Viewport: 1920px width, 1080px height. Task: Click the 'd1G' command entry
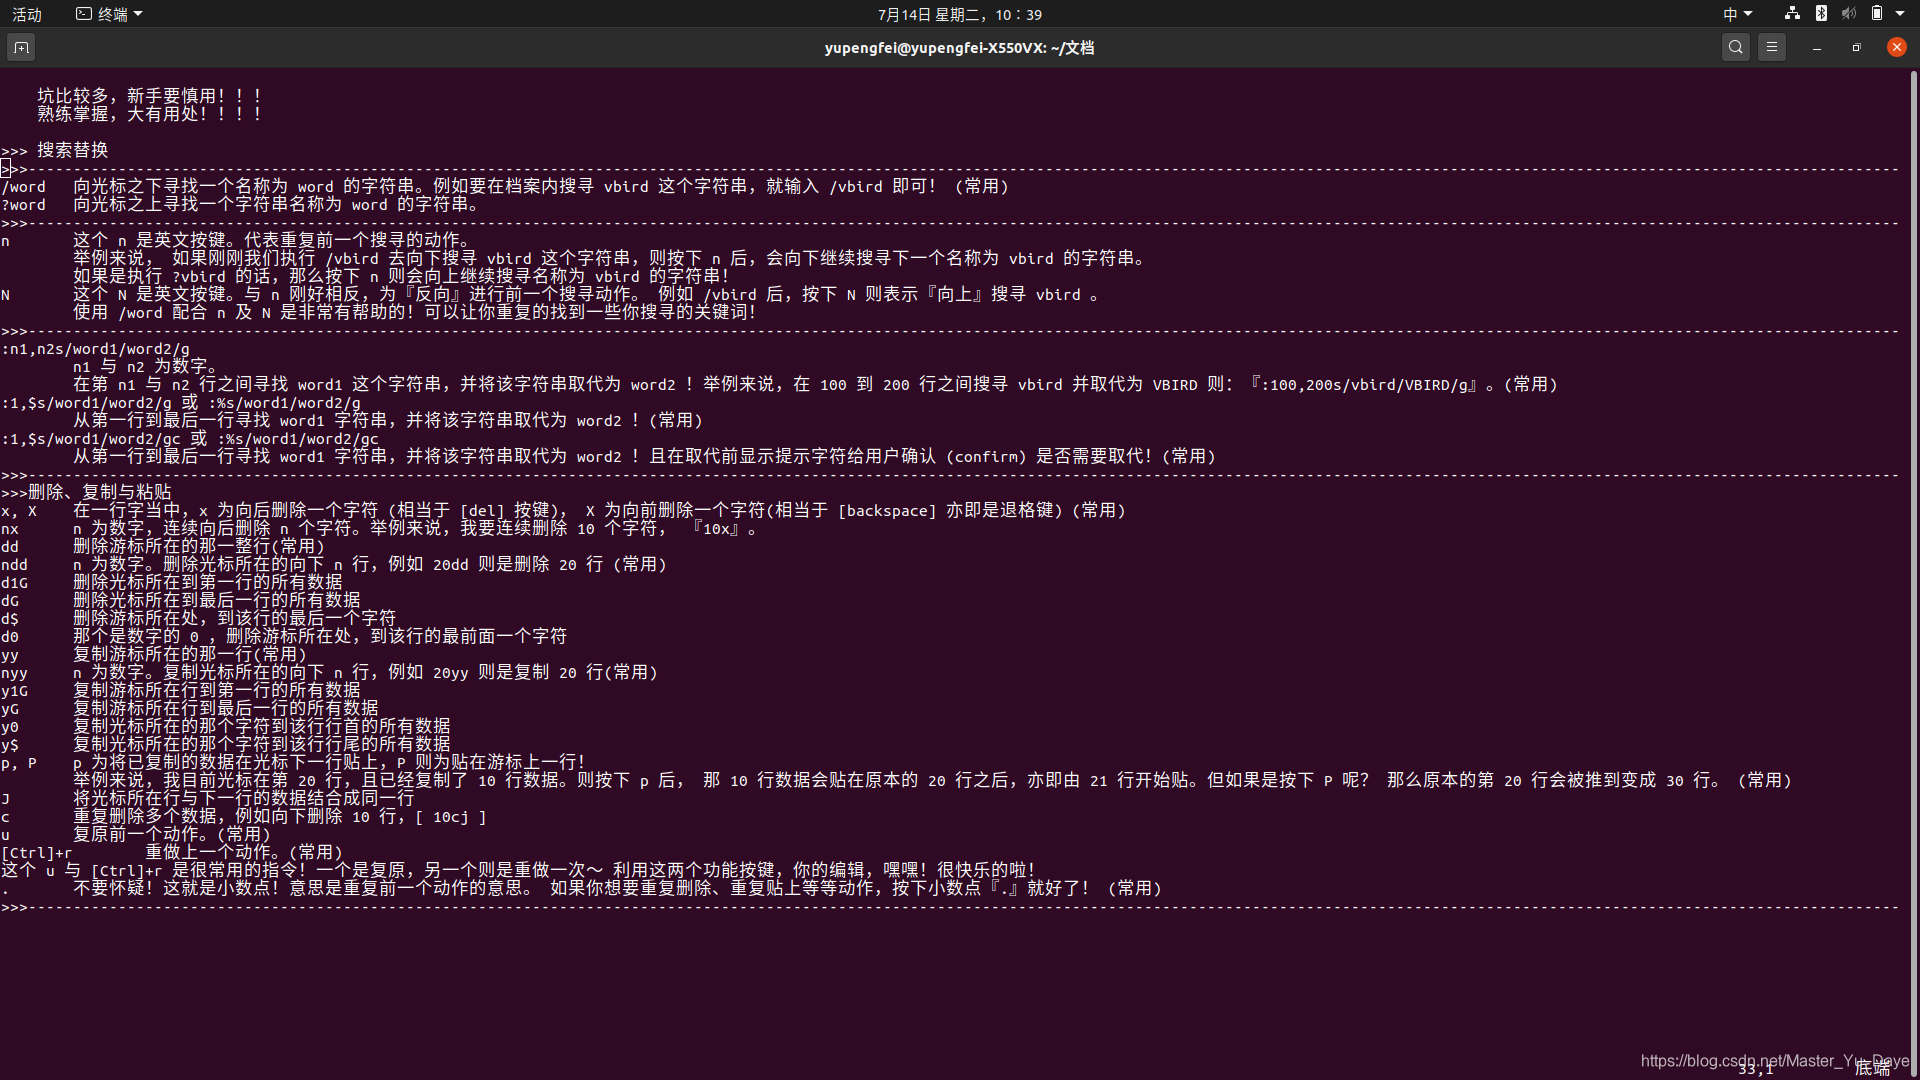pos(14,583)
